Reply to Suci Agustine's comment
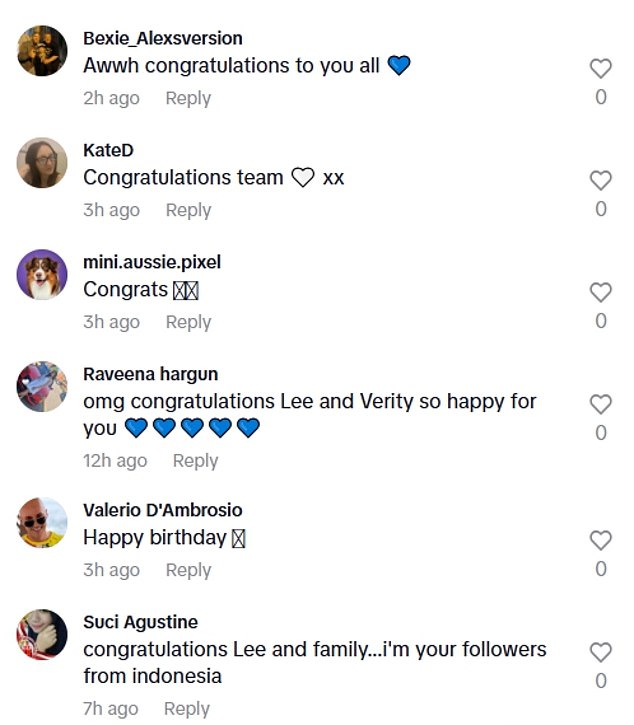Screen dimensions: 634x725 188,709
